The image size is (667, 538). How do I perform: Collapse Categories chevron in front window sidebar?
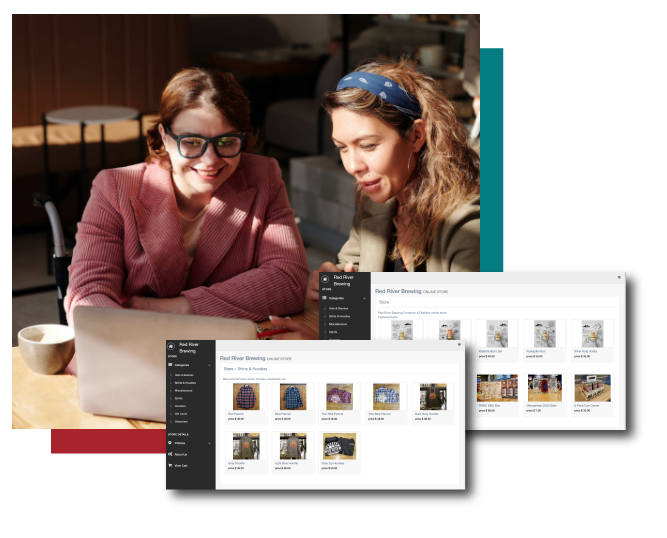pos(209,365)
